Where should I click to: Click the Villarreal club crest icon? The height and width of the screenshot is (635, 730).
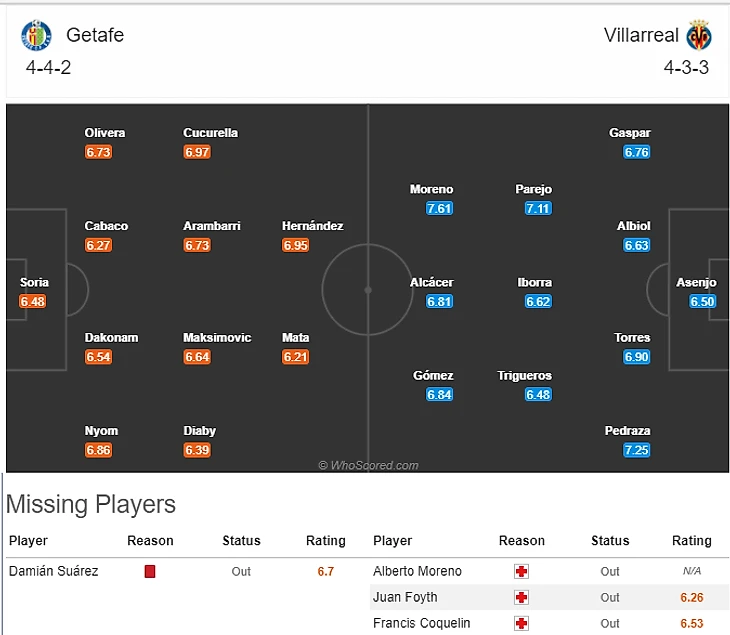coord(699,35)
